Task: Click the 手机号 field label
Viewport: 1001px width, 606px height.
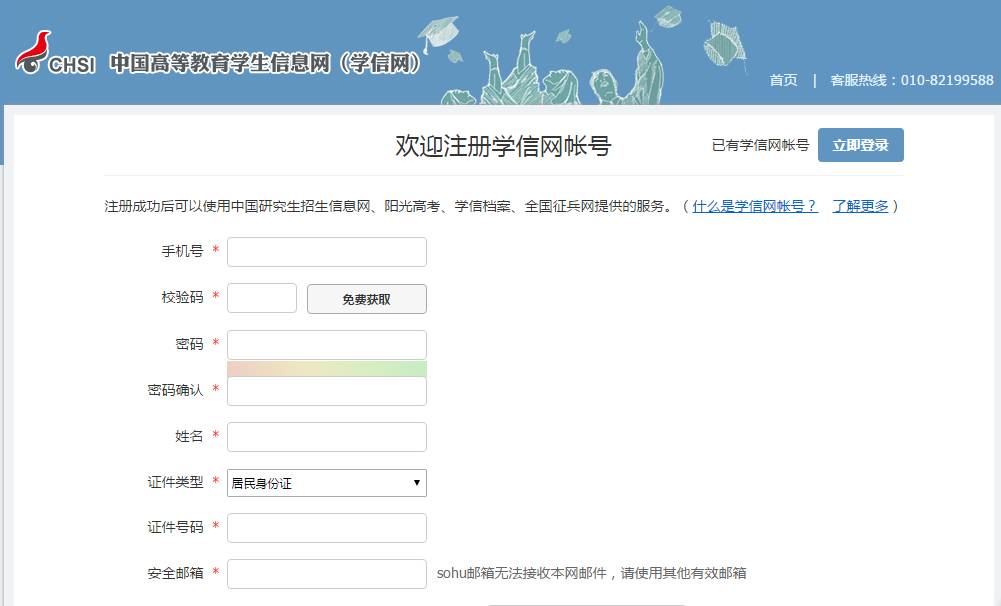Action: pyautogui.click(x=182, y=252)
